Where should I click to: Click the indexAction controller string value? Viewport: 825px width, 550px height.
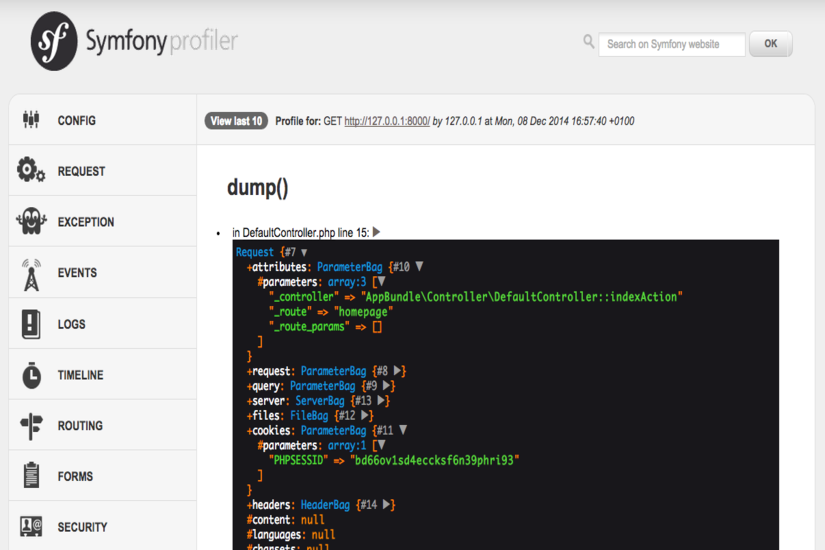521,296
